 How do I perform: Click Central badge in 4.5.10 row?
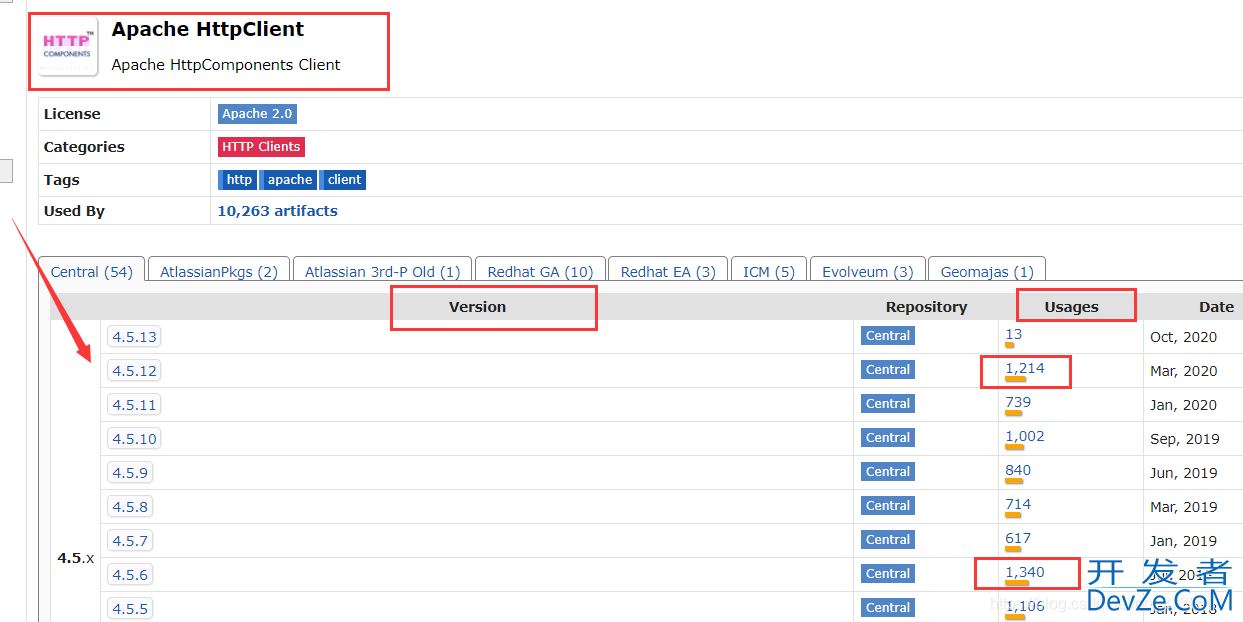coord(888,438)
